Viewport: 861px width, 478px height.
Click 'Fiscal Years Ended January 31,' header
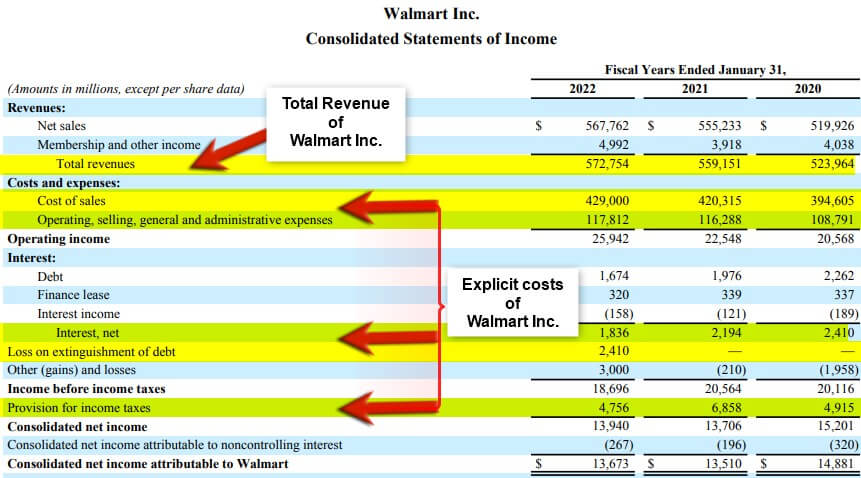click(695, 70)
